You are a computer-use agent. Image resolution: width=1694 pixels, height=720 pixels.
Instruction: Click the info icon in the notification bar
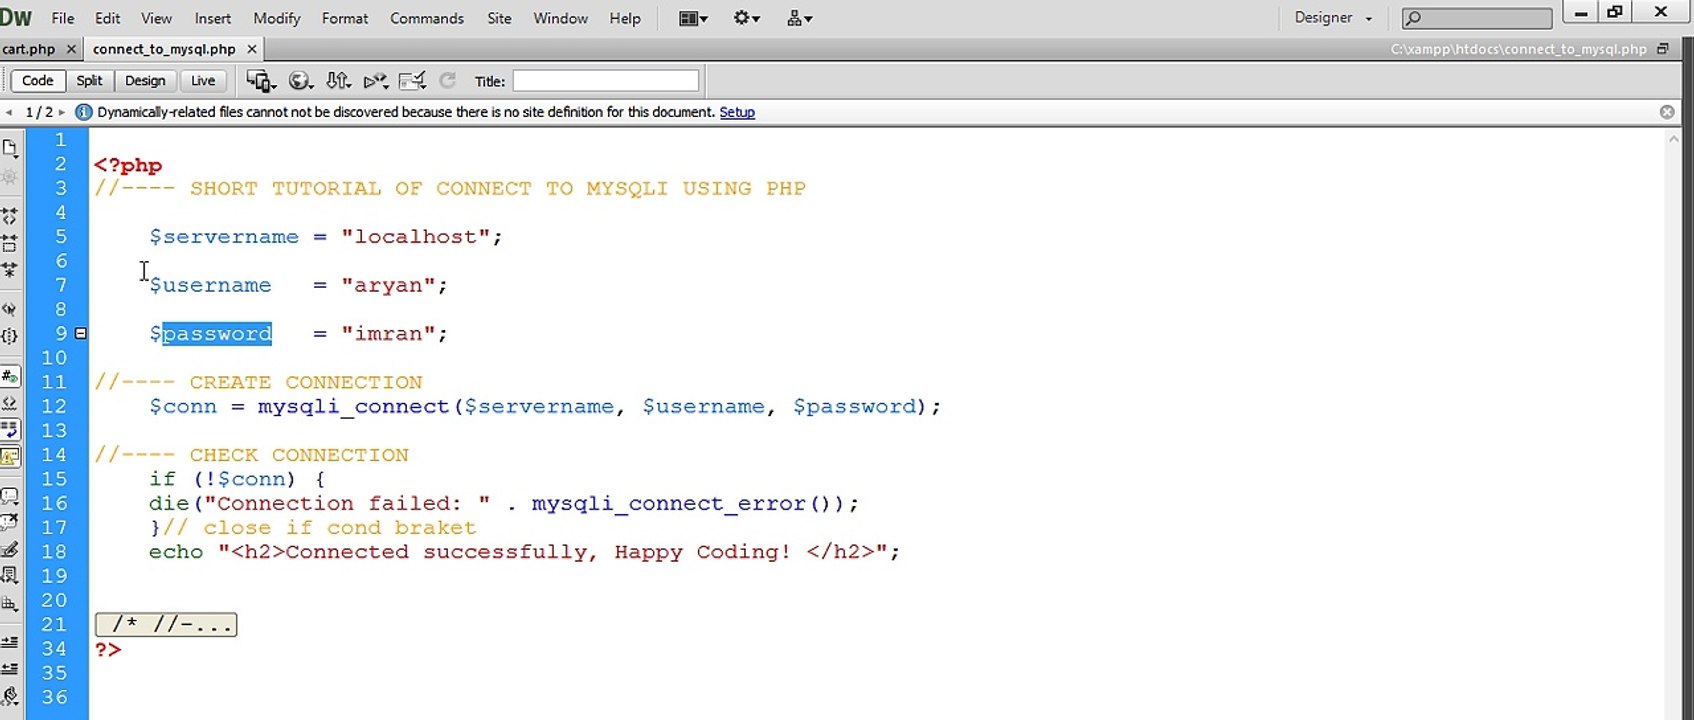pyautogui.click(x=84, y=112)
